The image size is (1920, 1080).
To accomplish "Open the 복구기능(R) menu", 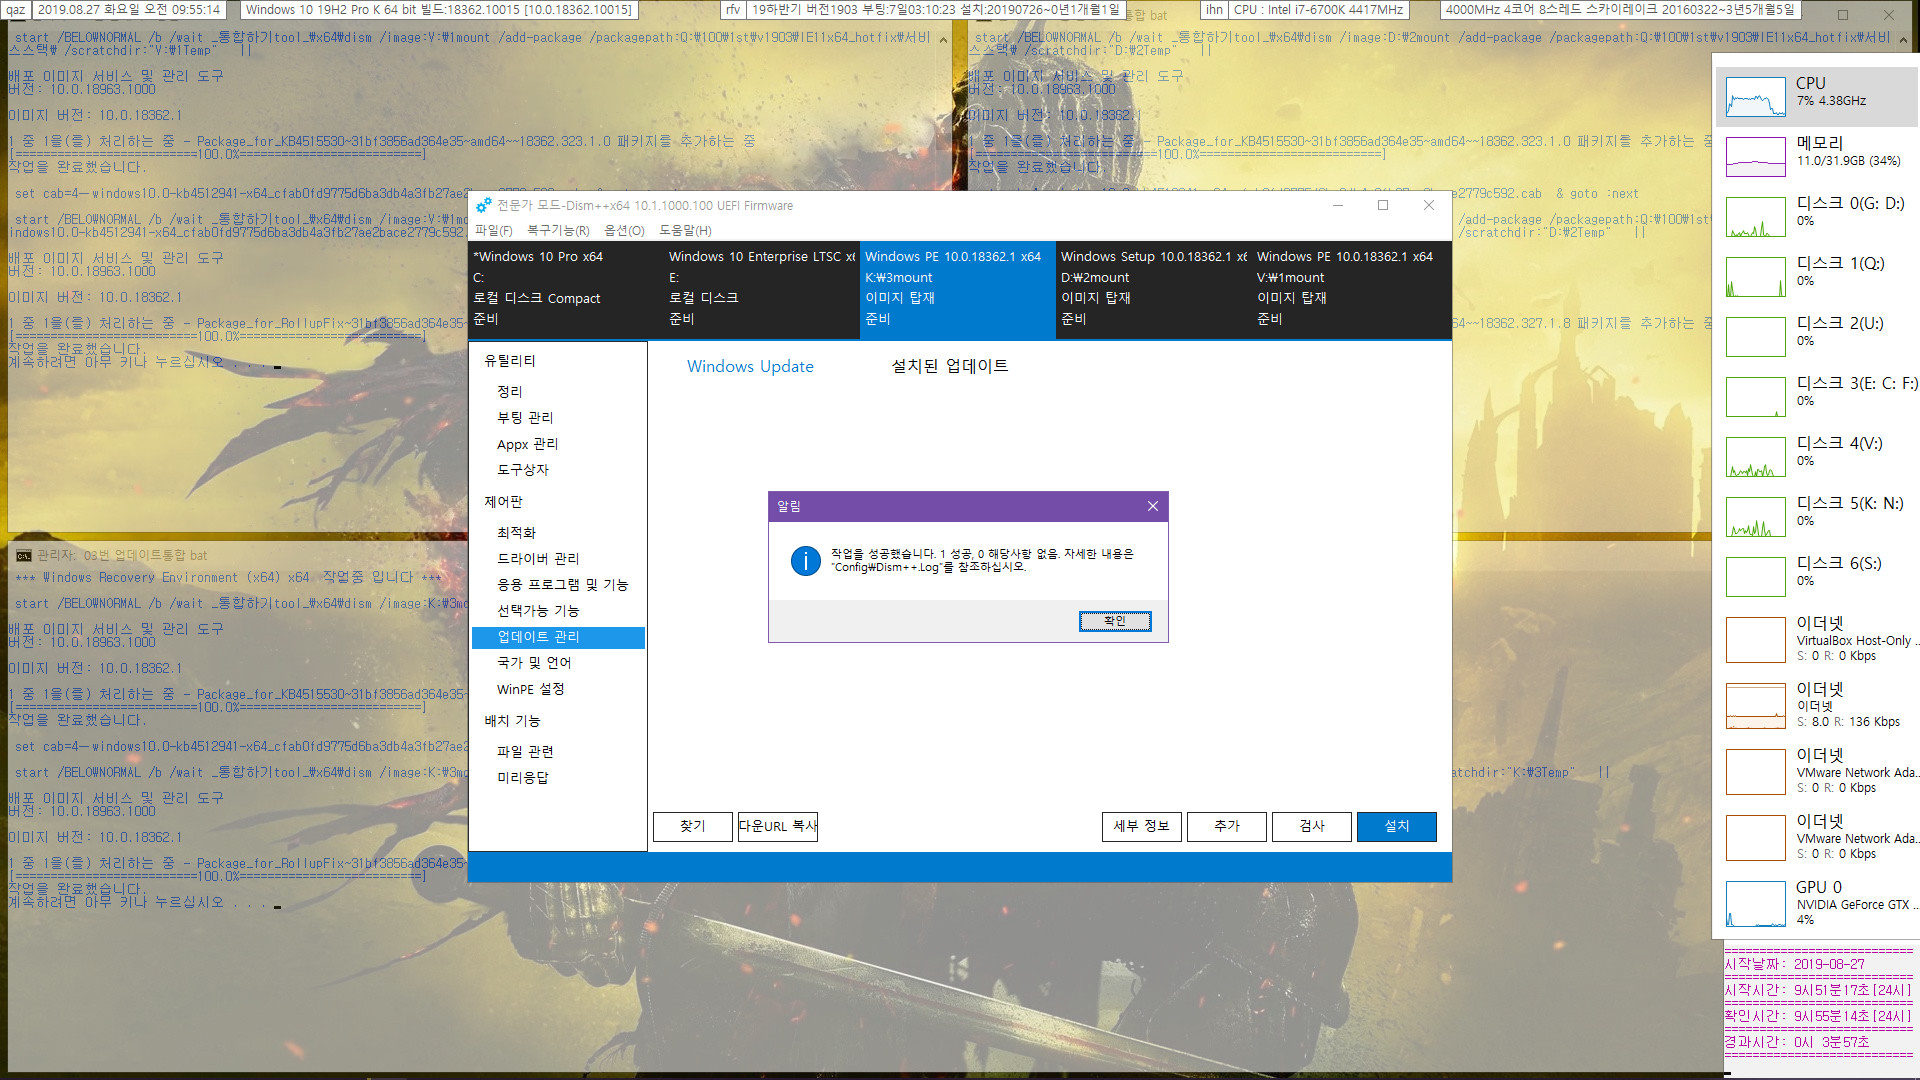I will pyautogui.click(x=558, y=230).
